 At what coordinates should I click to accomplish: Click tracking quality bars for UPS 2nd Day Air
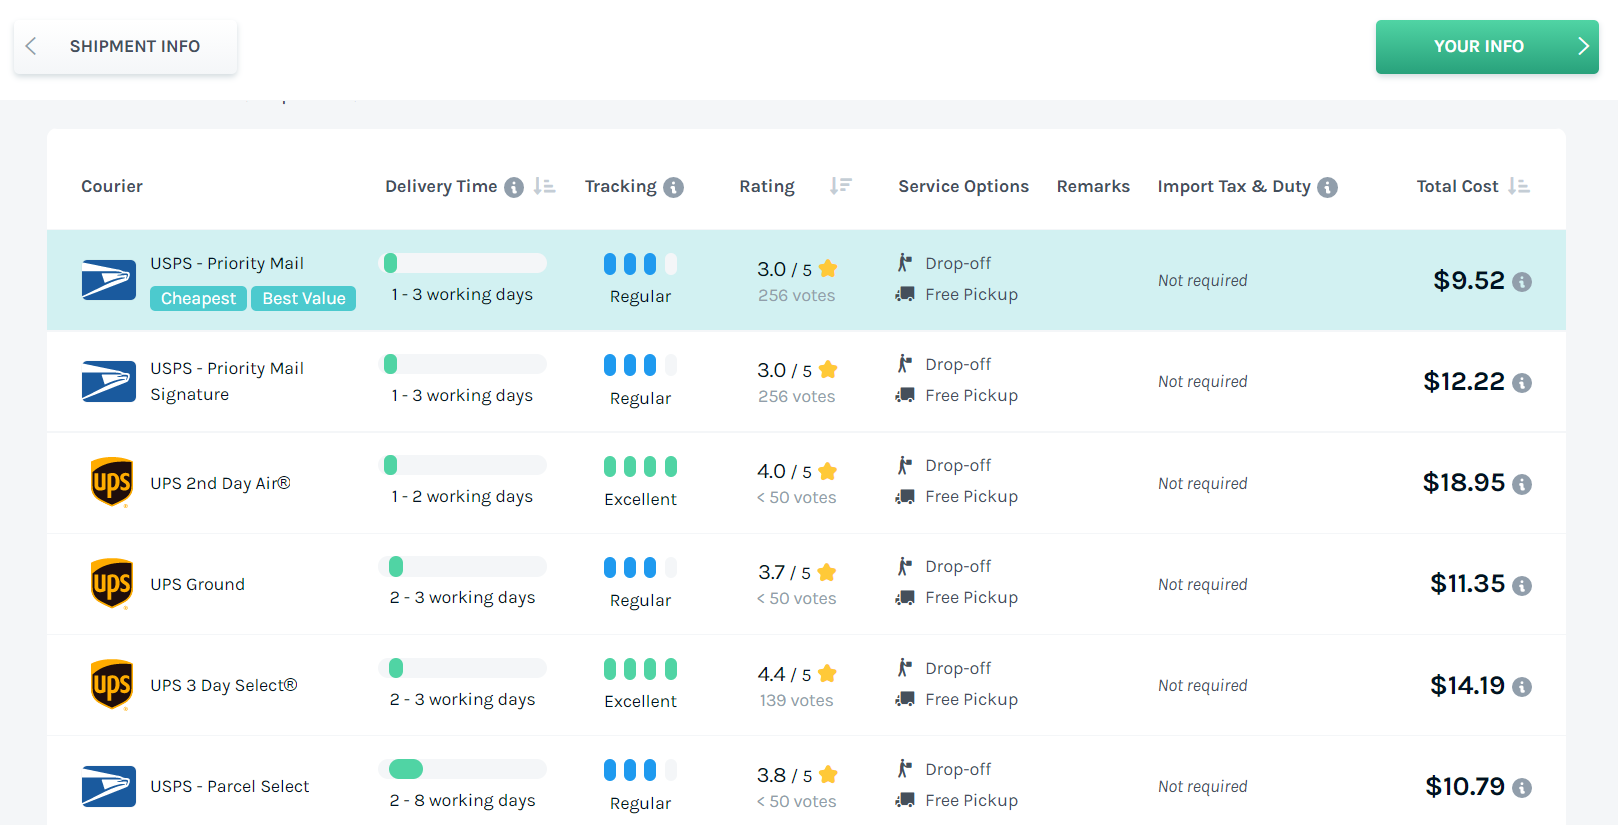(x=641, y=466)
